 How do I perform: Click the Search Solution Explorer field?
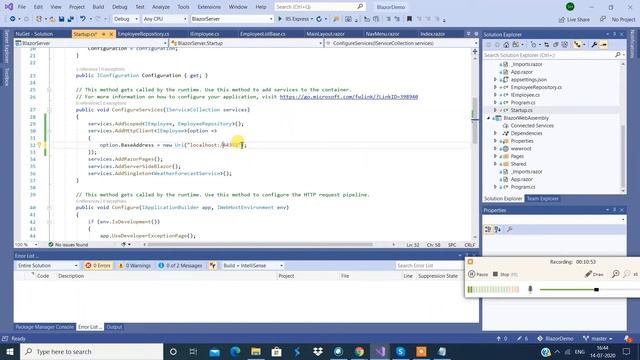(553, 55)
